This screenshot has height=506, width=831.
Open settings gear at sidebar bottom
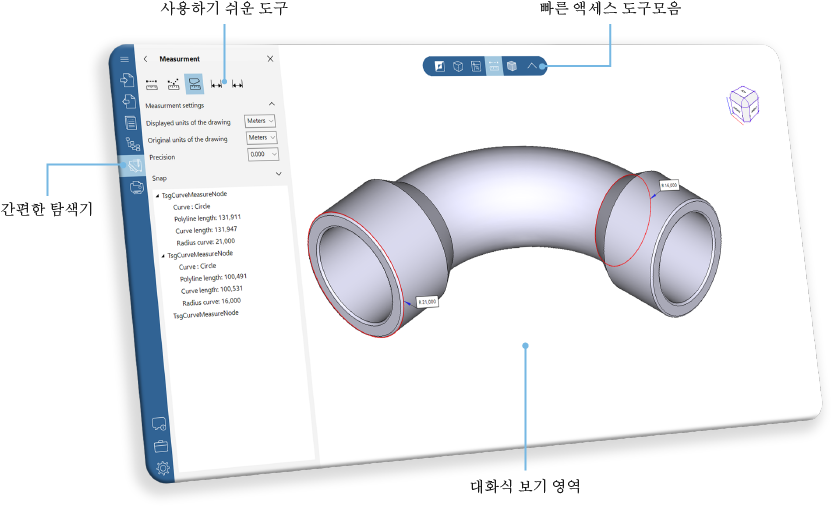pyautogui.click(x=163, y=468)
